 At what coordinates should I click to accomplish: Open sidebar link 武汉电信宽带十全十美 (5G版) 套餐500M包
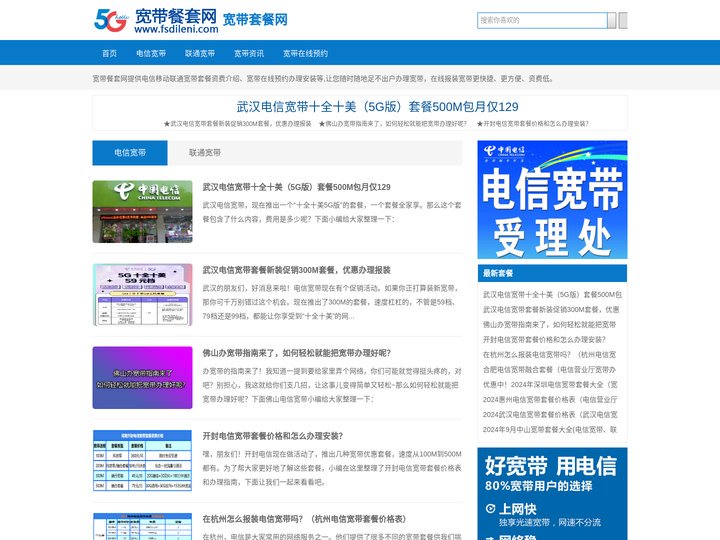click(552, 294)
